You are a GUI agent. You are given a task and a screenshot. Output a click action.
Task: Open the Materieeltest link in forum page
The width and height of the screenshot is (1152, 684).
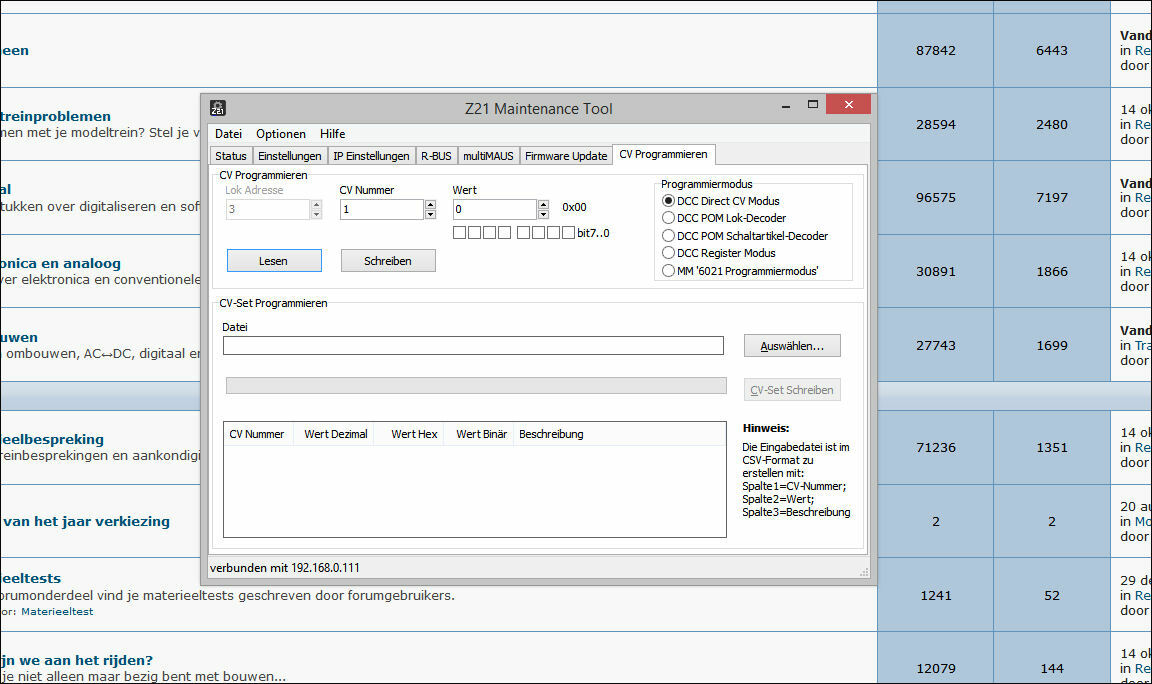pos(57,611)
